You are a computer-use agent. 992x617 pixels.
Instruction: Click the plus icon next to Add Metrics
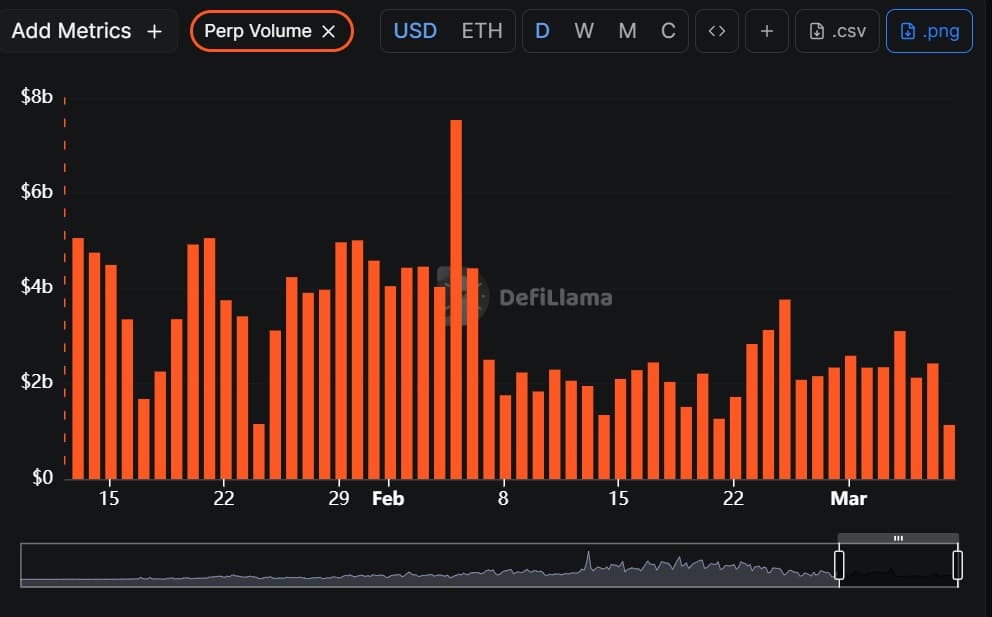(x=155, y=31)
